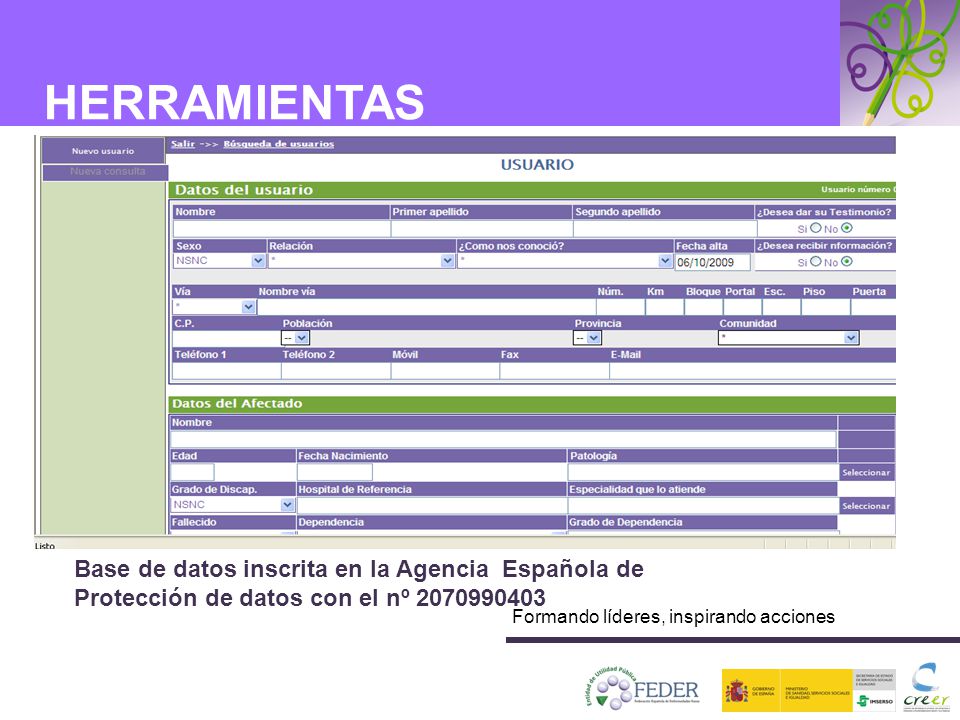This screenshot has width=960, height=720.
Task: Open the Nueva consulta menu item
Action: (x=105, y=172)
